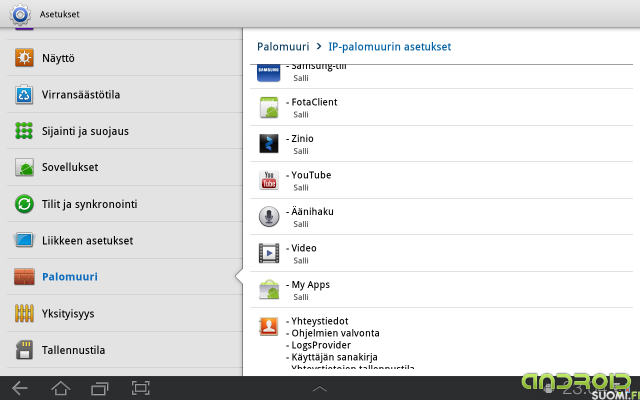
Task: Take a screenshot with capture icon
Action: pos(140,388)
